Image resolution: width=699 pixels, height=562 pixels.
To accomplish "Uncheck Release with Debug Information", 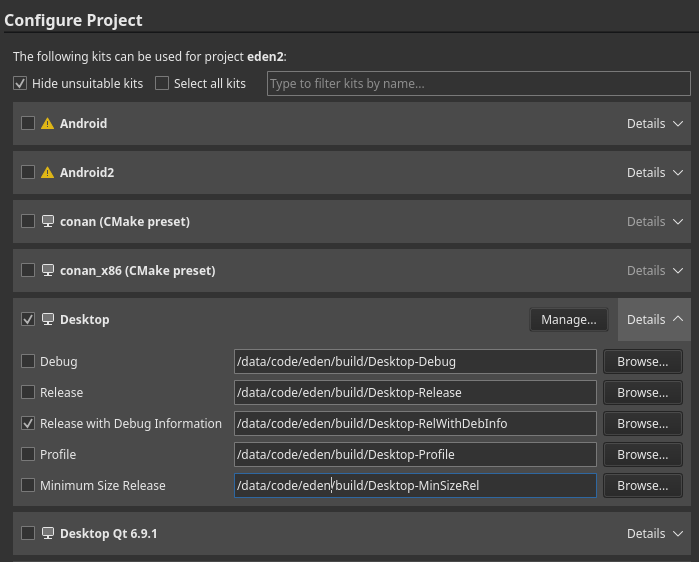I will point(28,424).
